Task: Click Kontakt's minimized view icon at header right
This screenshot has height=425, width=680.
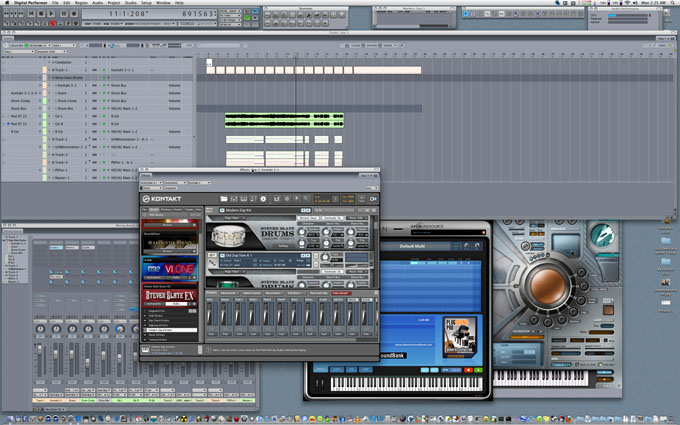Action: click(373, 199)
